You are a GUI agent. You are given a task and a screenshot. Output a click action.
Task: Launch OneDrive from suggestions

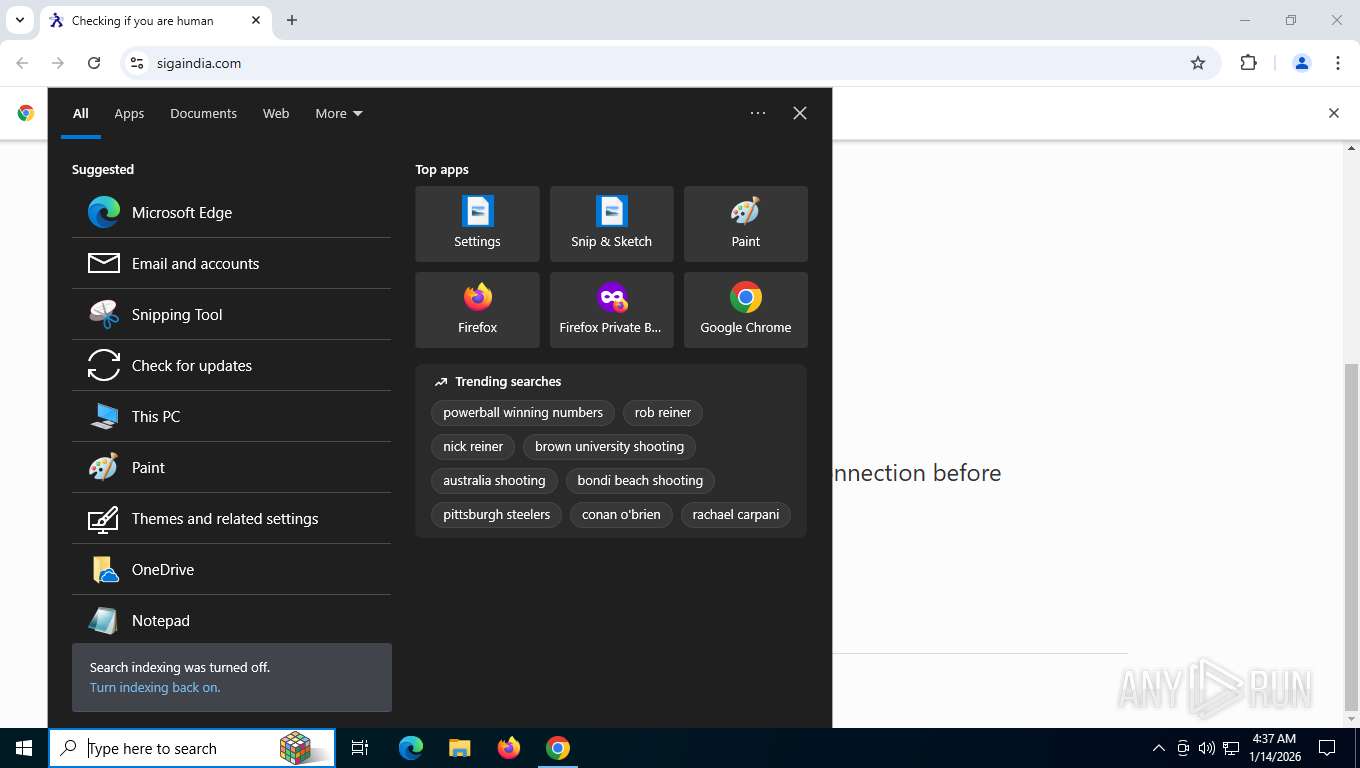[x=231, y=569]
